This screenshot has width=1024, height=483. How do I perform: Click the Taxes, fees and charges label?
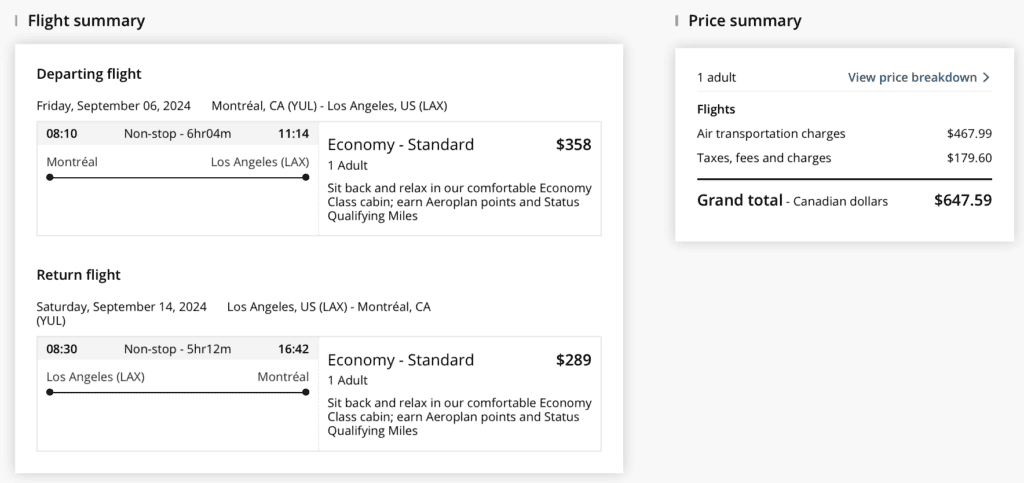pyautogui.click(x=764, y=158)
